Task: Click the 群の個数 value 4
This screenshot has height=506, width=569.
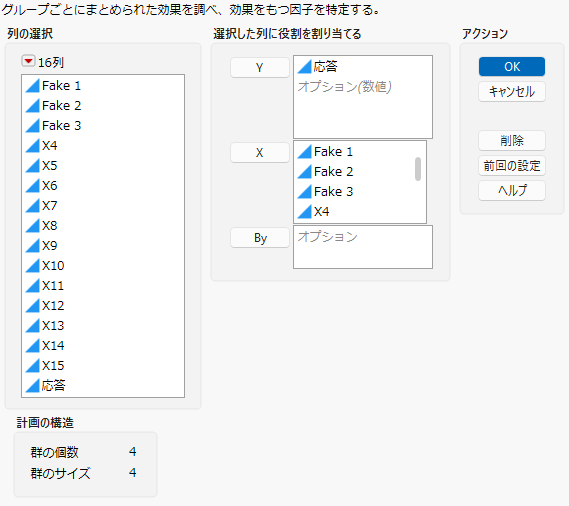Action: (x=132, y=452)
